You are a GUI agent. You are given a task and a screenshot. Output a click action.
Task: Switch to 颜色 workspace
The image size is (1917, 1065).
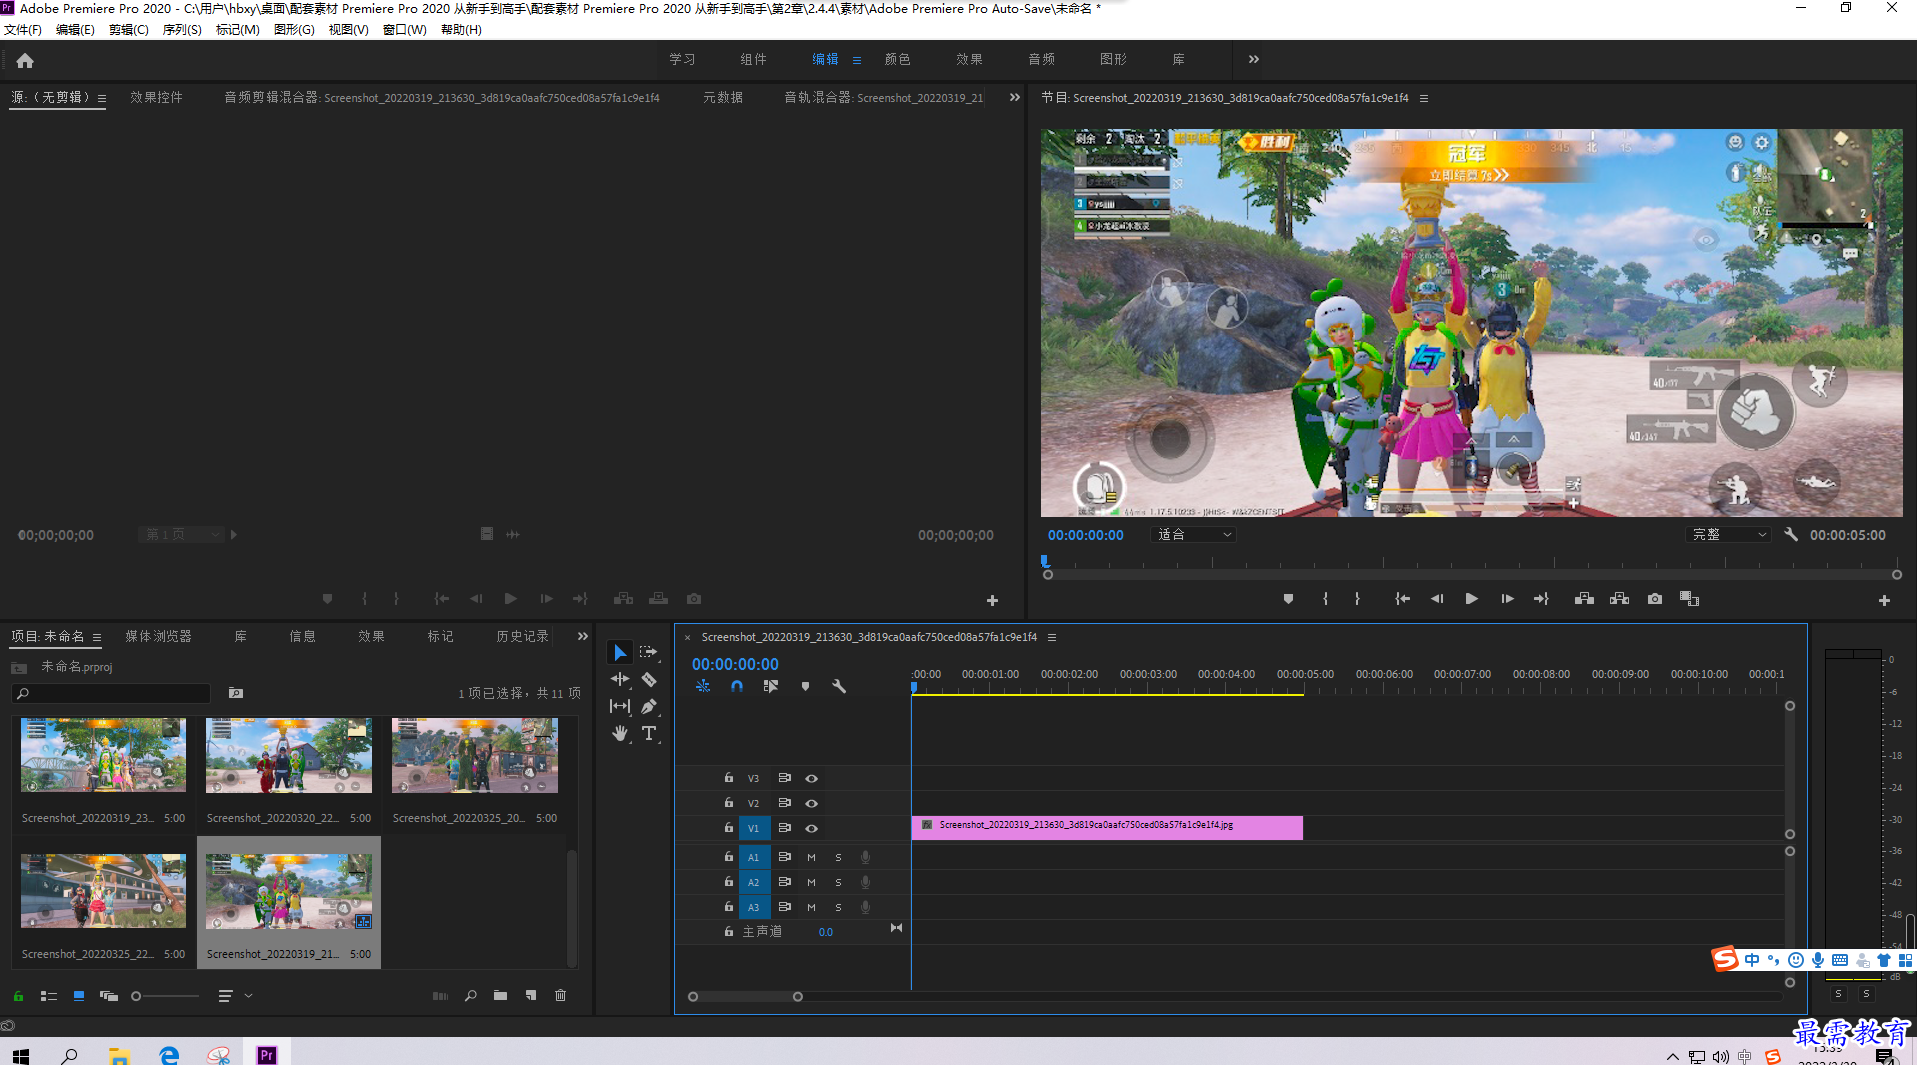point(897,60)
